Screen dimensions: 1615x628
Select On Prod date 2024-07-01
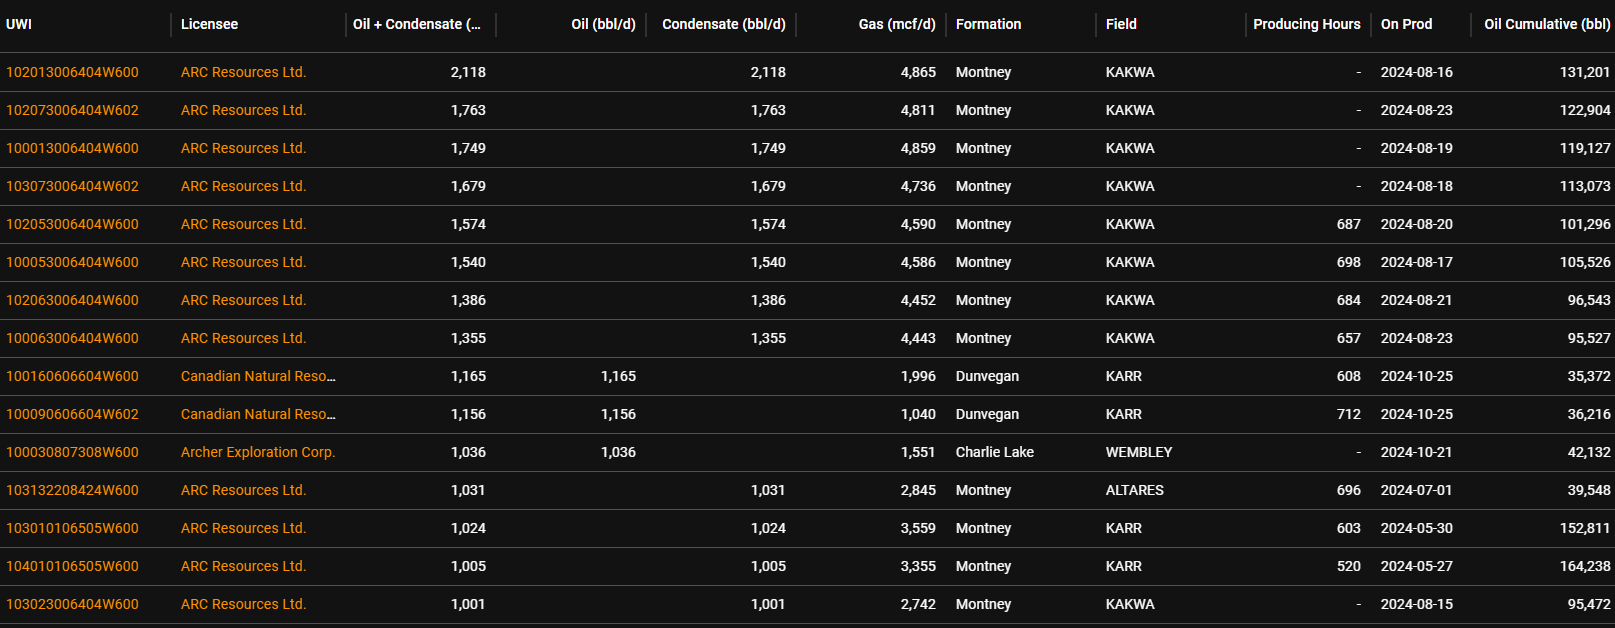(1417, 490)
